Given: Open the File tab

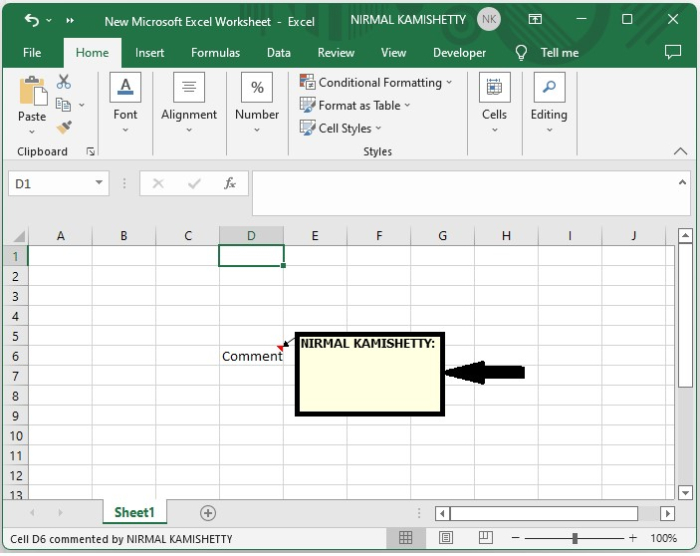Looking at the screenshot, I should [x=32, y=53].
